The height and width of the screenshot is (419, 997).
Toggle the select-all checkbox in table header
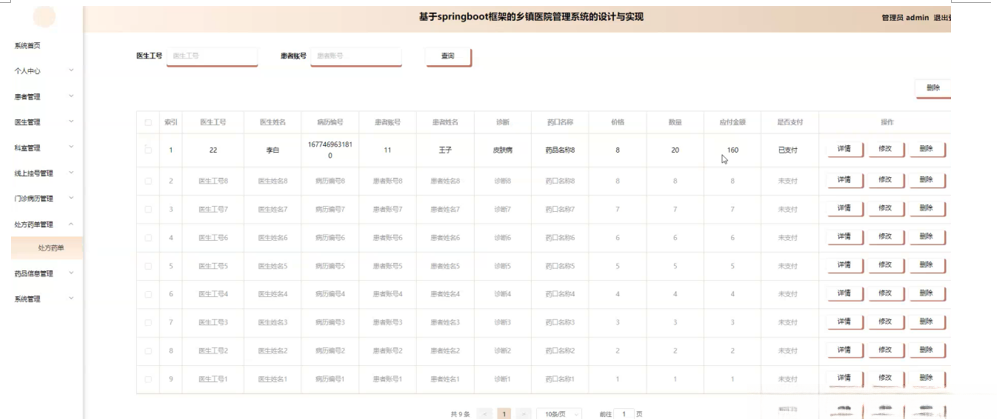[148, 122]
